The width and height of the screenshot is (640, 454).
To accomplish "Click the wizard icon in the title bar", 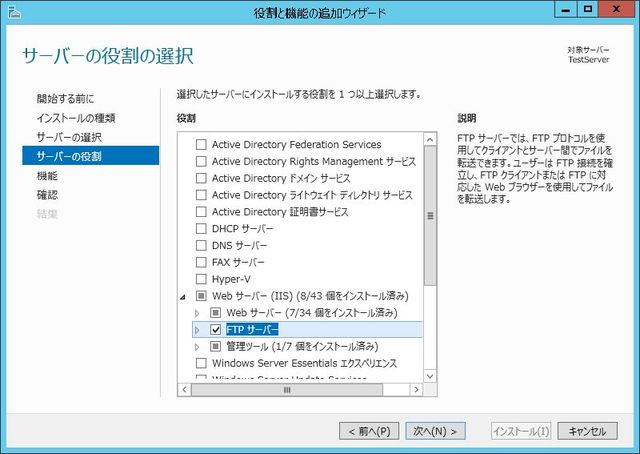I will click(x=14, y=12).
